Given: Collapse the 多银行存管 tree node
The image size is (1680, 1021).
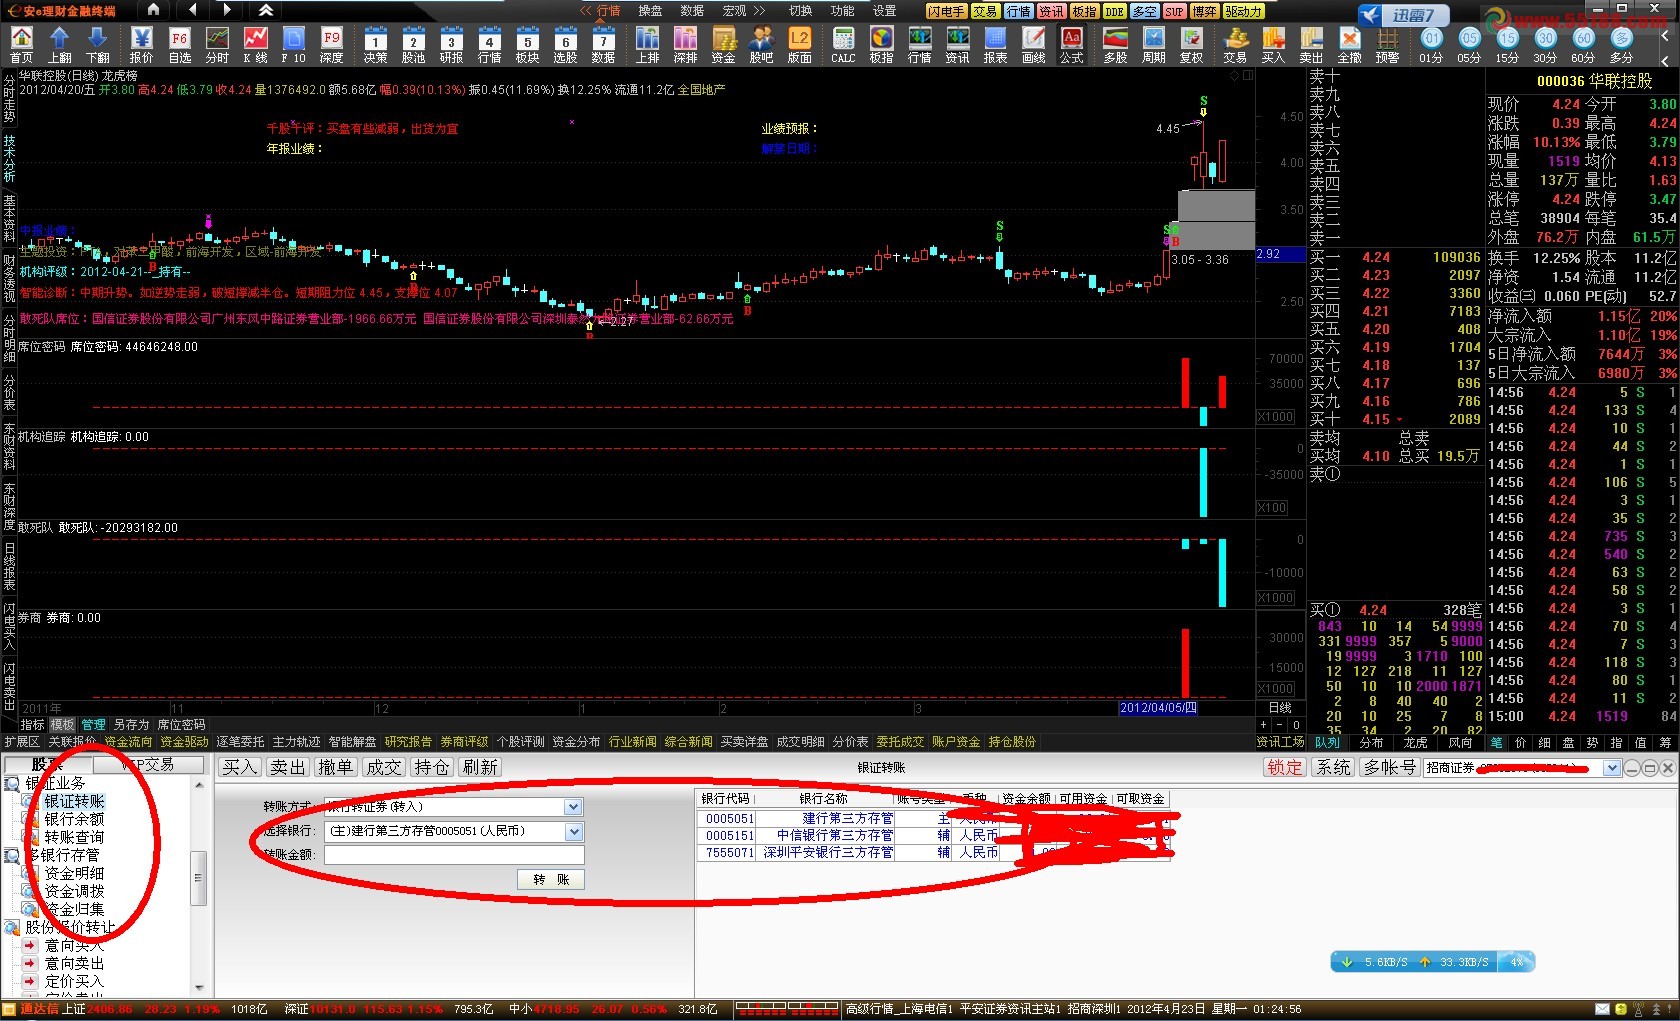Looking at the screenshot, I should (12, 855).
